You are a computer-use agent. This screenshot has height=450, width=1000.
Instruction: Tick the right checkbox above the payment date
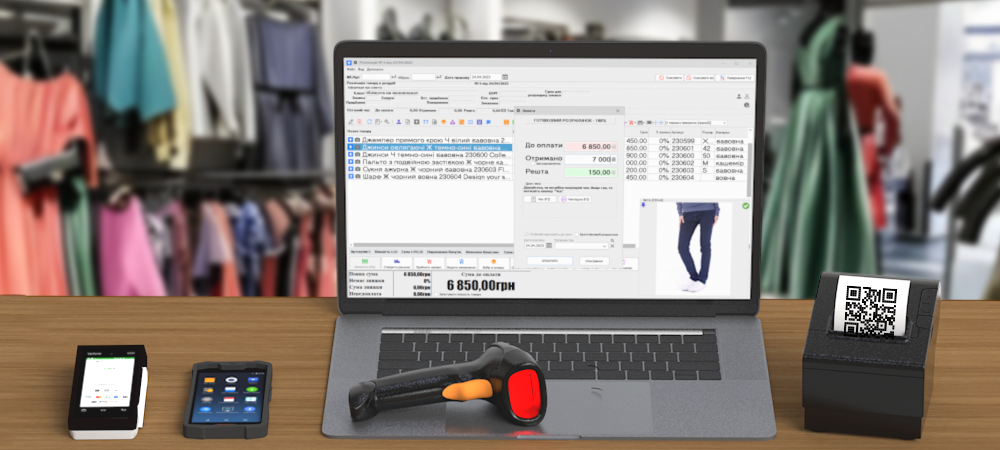pos(577,235)
